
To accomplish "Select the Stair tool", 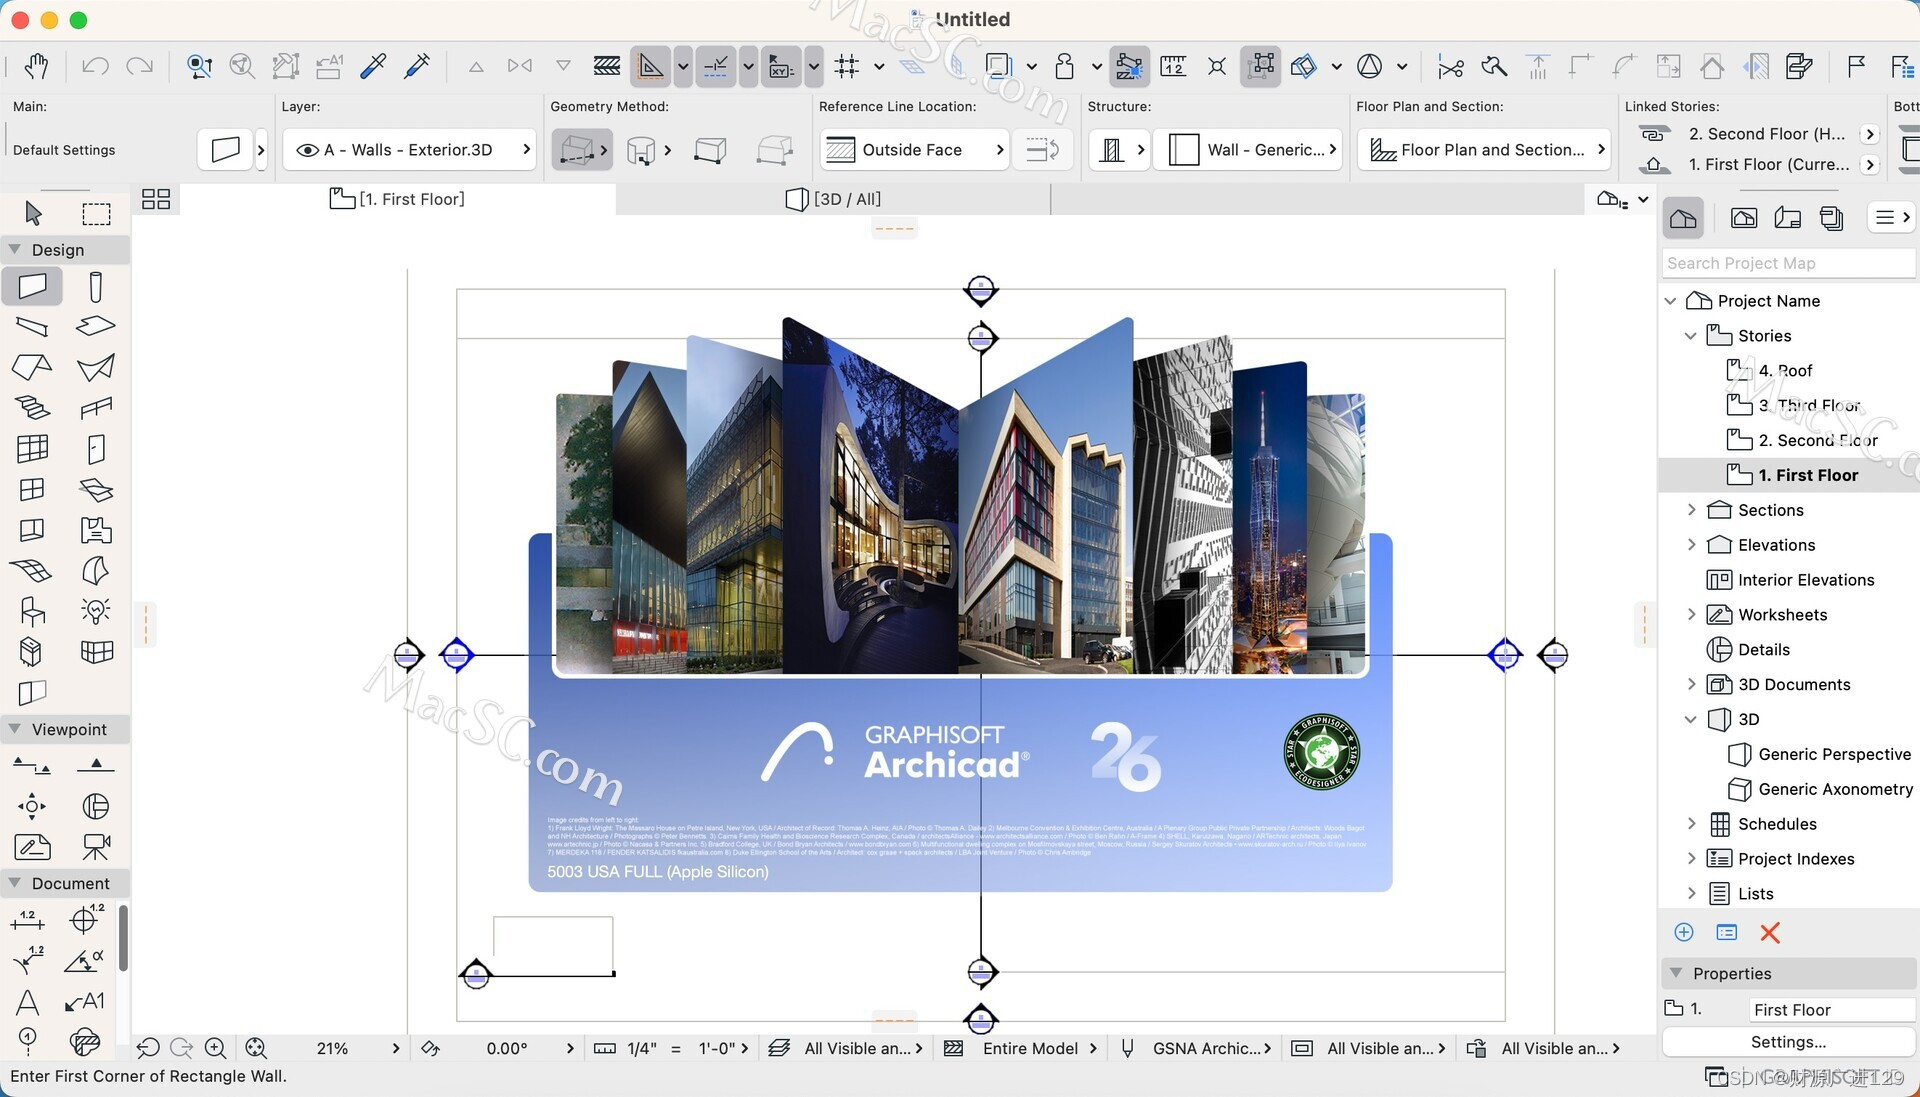I will [32, 407].
